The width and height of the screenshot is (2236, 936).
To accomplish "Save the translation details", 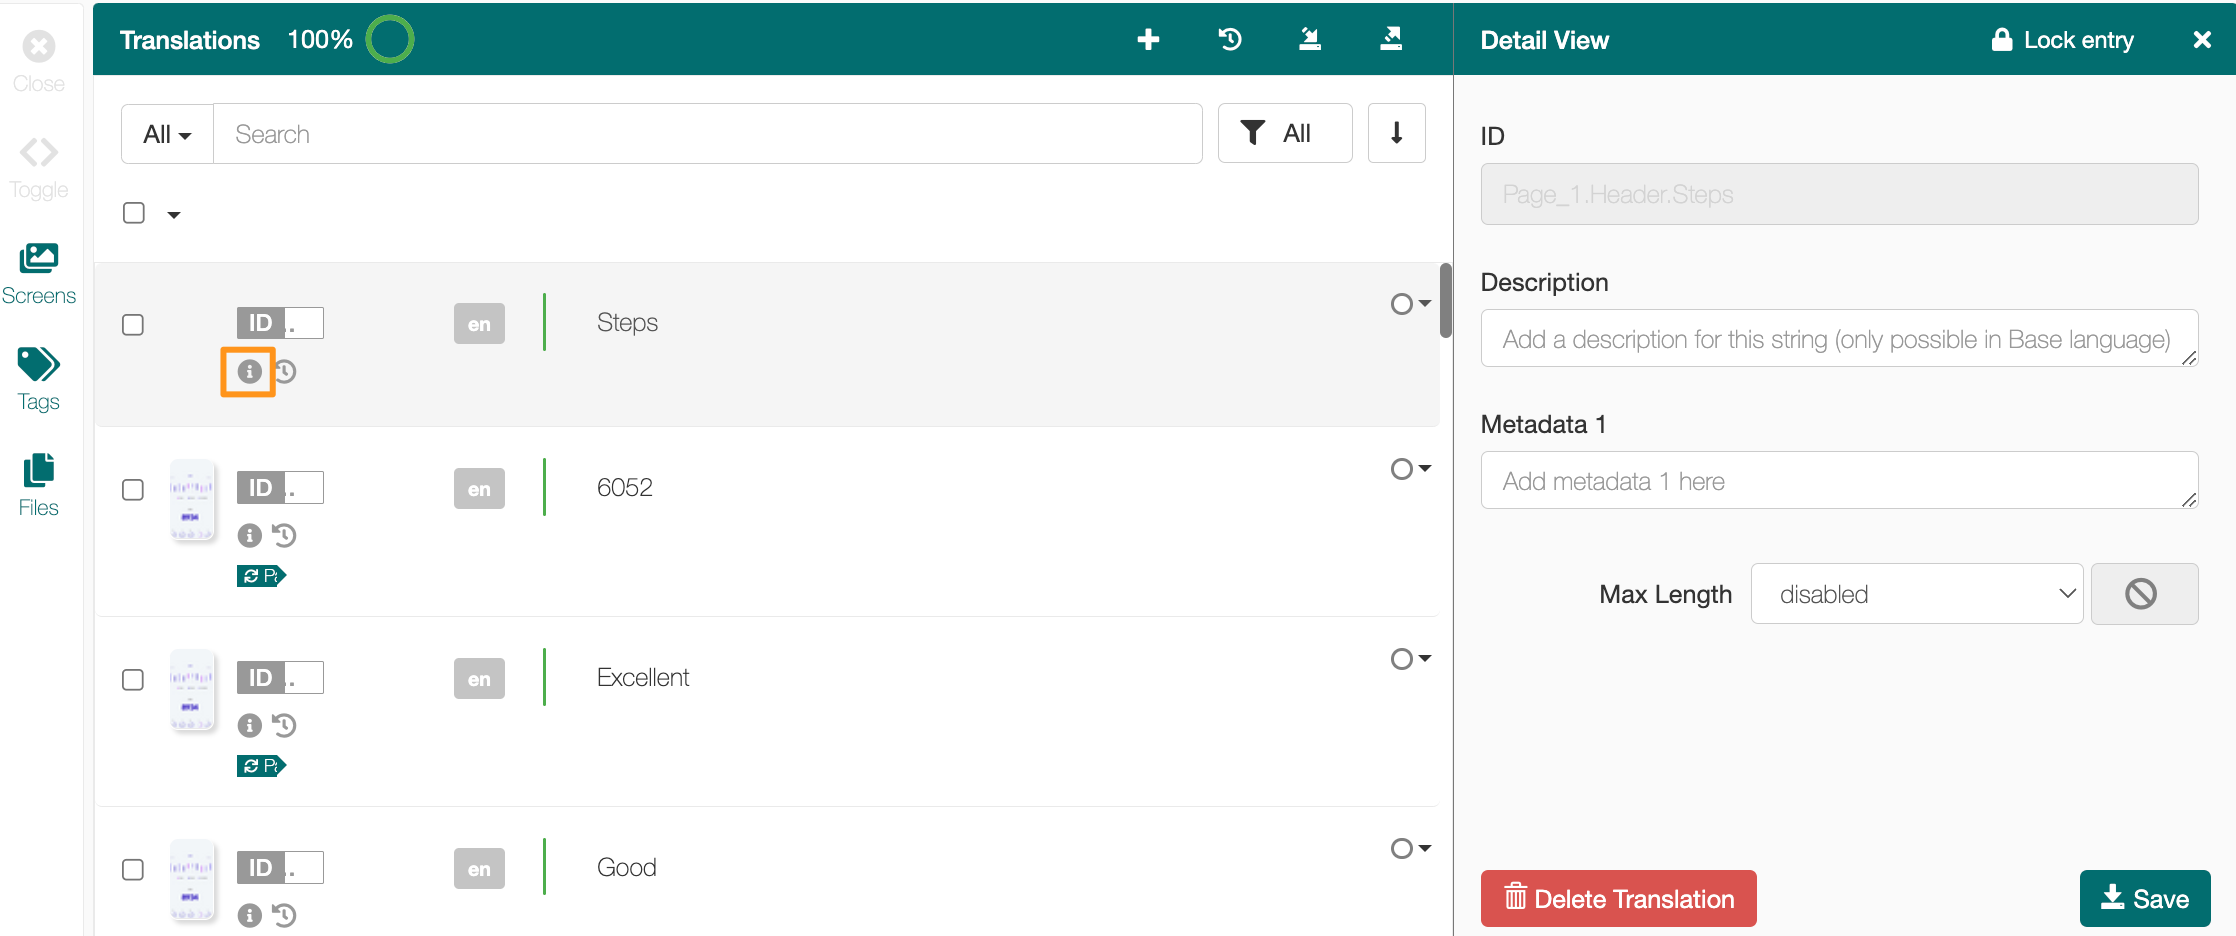I will 2145,898.
